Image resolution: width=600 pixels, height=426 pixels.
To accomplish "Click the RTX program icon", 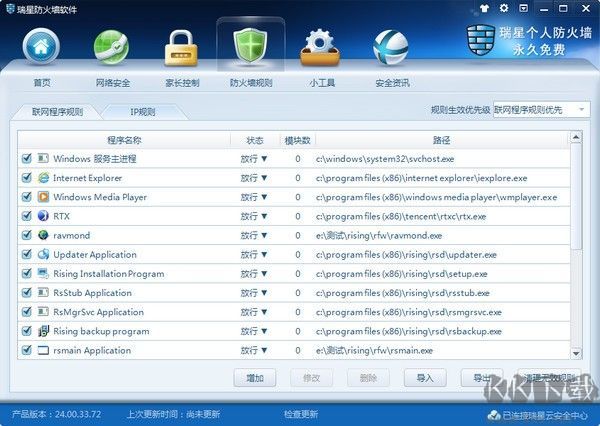I will [43, 216].
